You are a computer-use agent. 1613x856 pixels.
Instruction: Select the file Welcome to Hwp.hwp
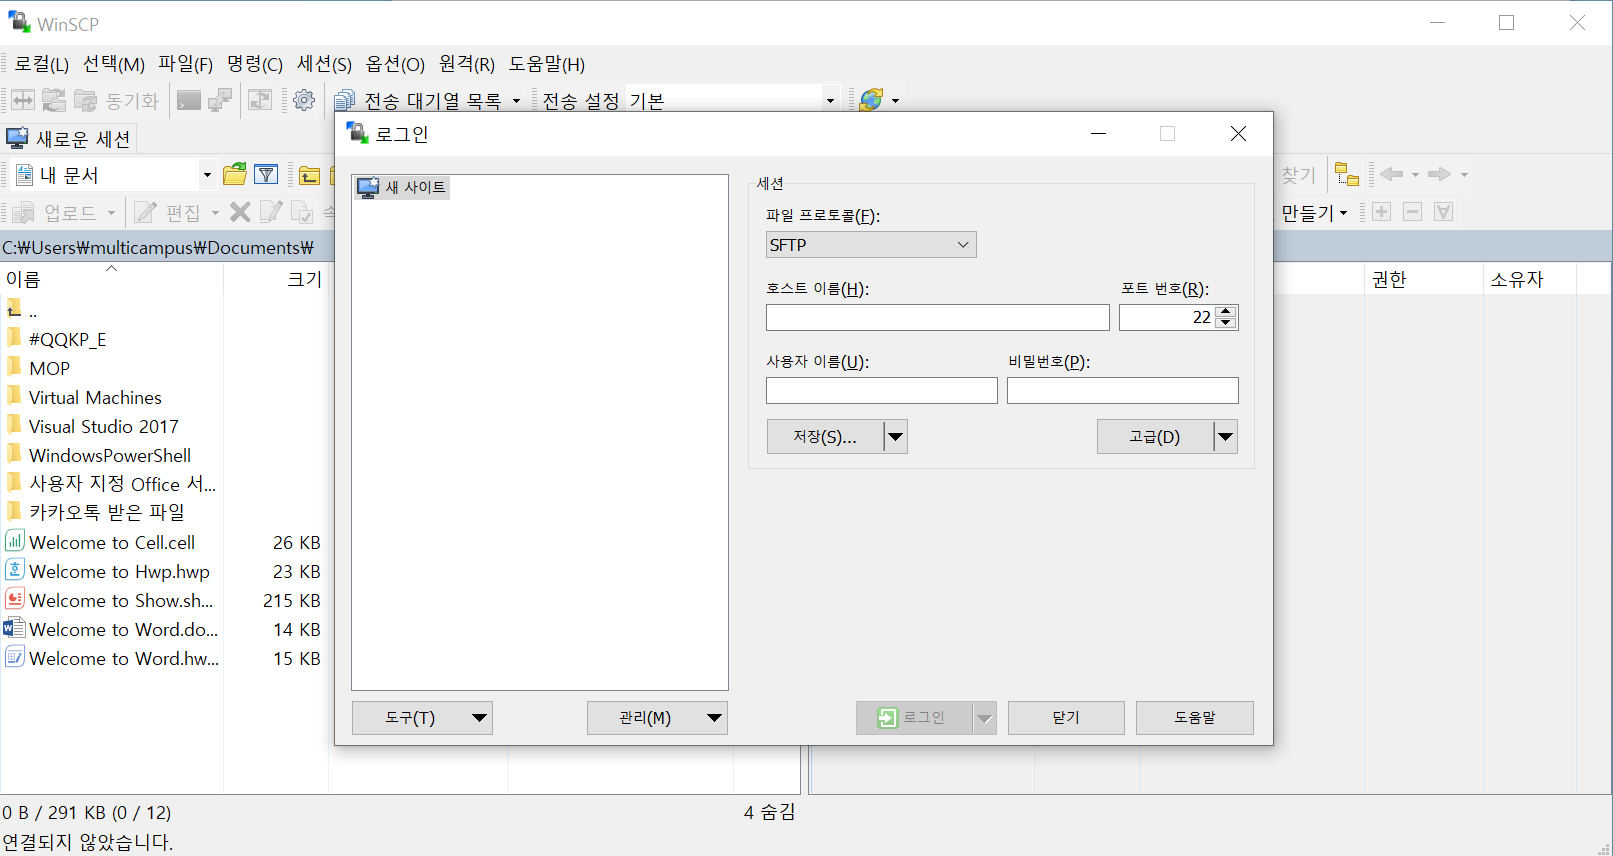tap(119, 572)
